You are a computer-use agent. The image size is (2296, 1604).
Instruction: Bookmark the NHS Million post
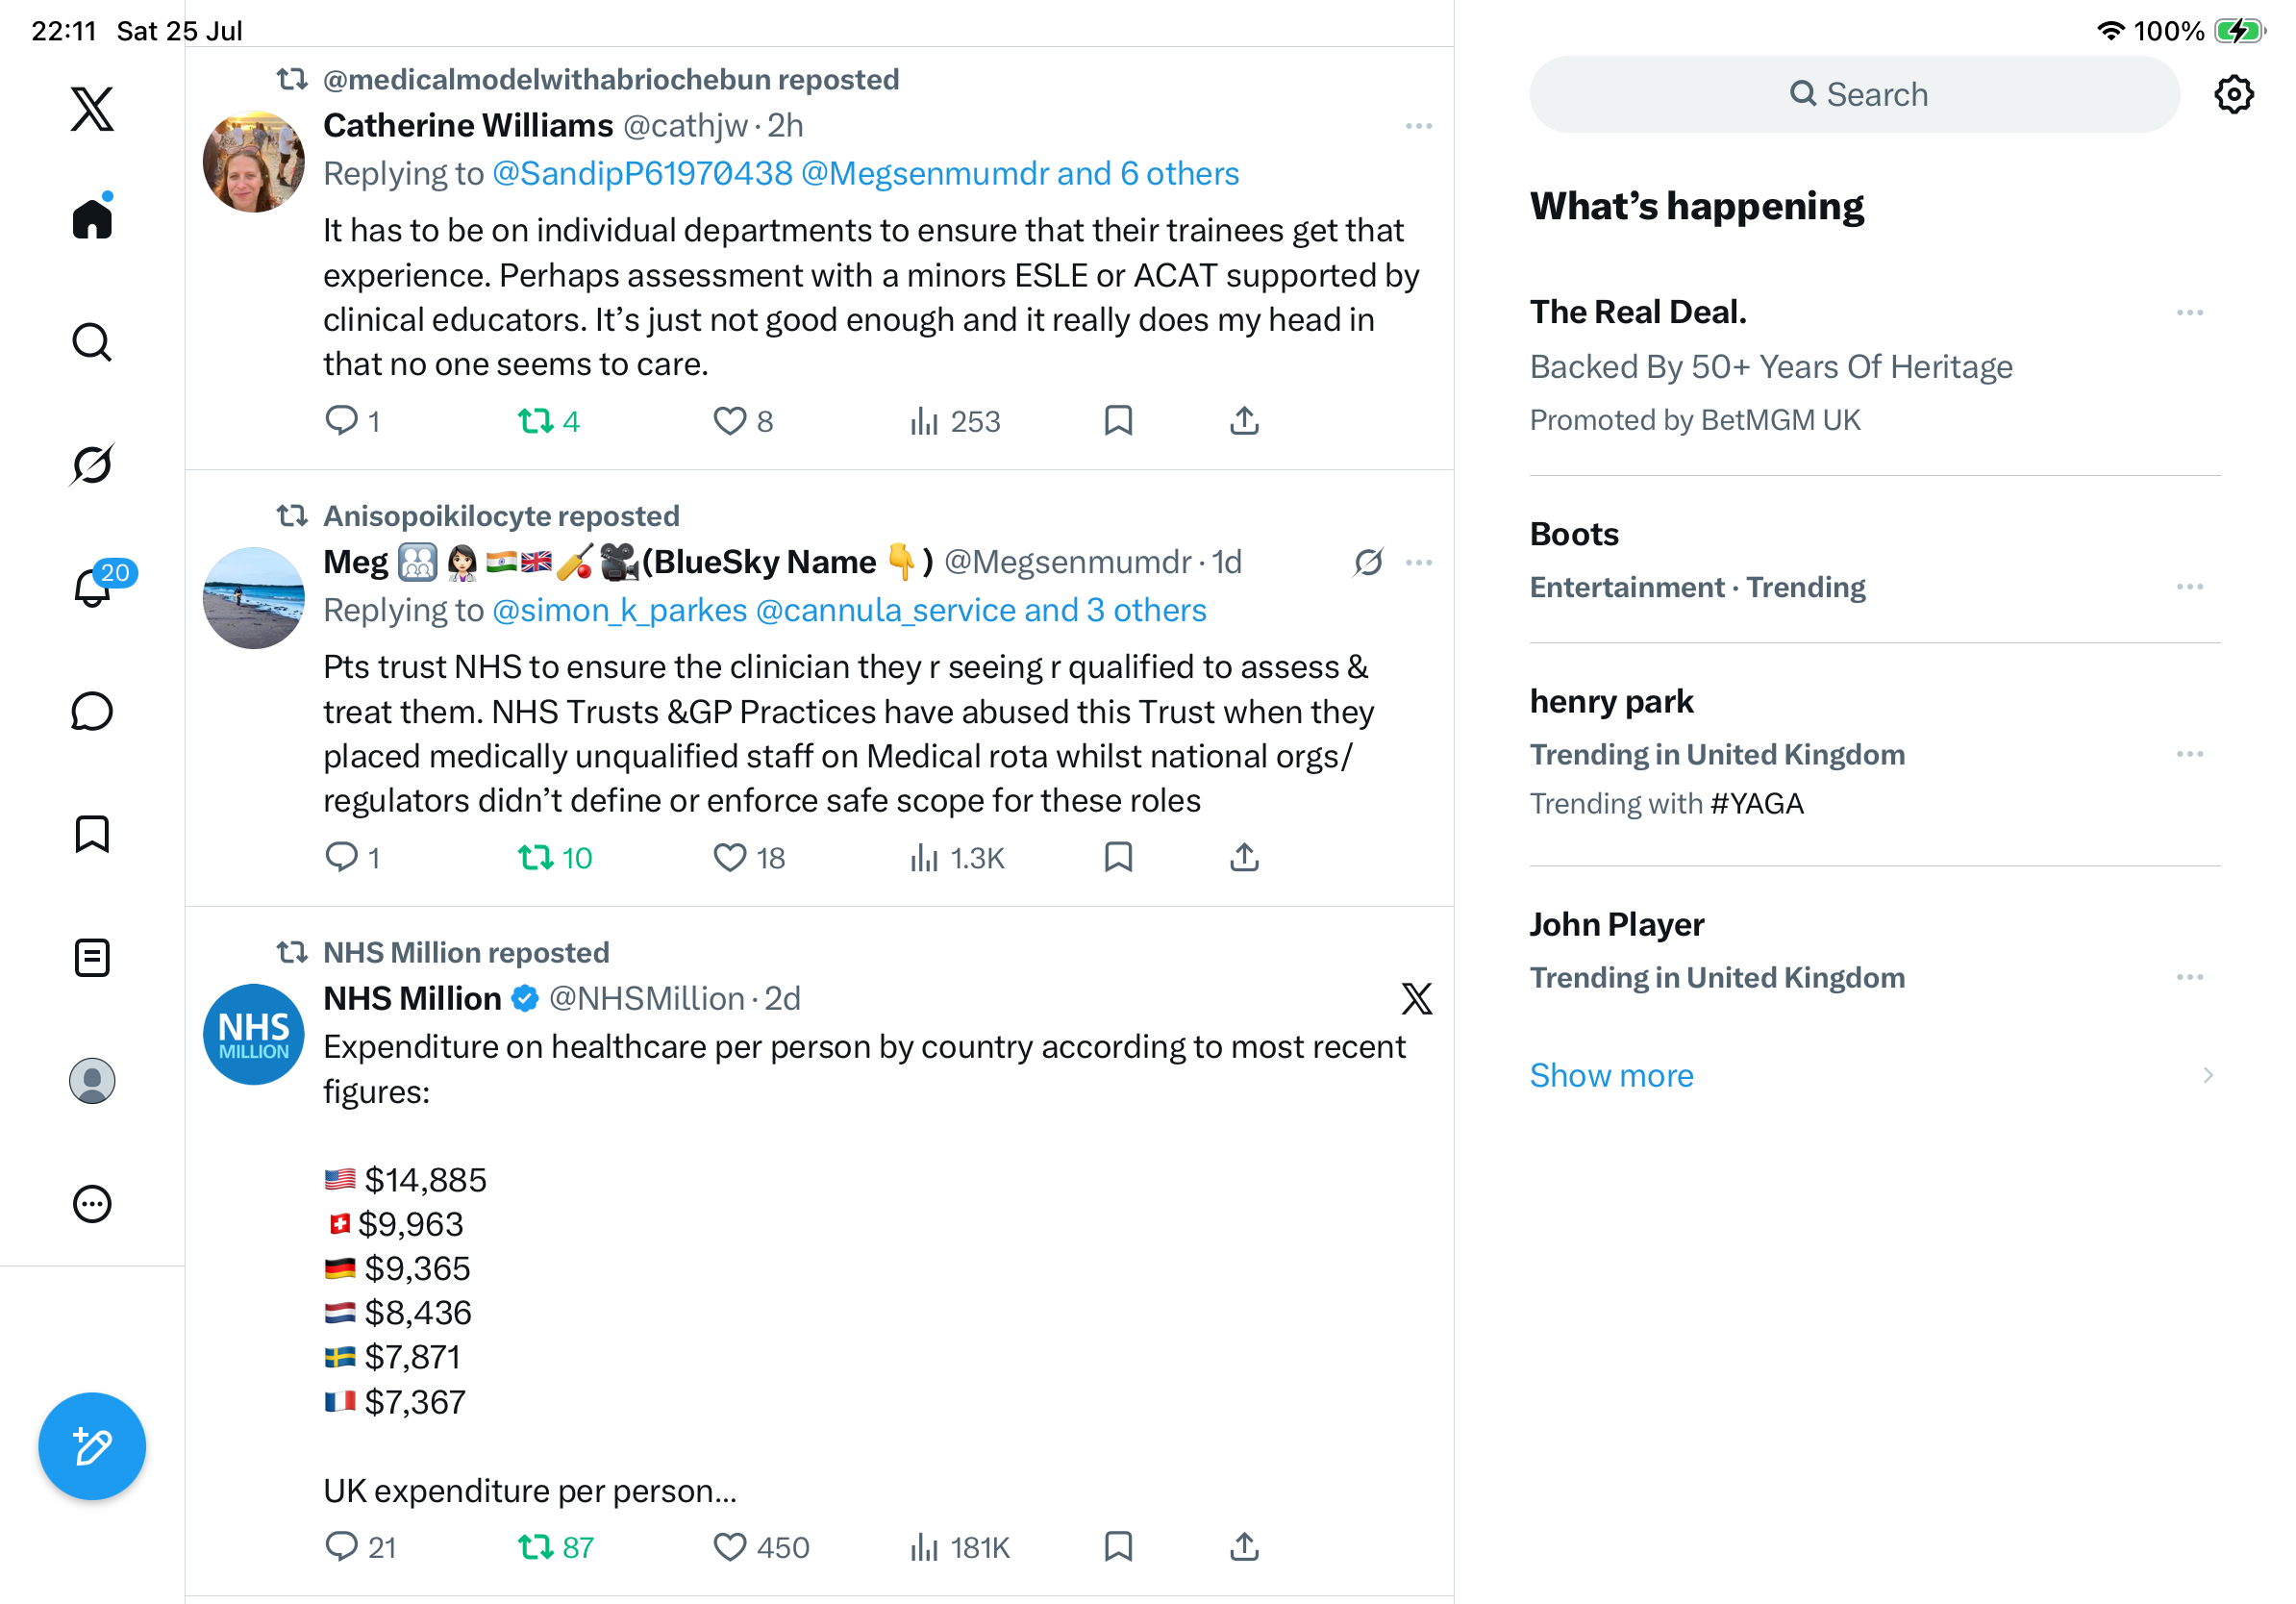[1118, 1547]
